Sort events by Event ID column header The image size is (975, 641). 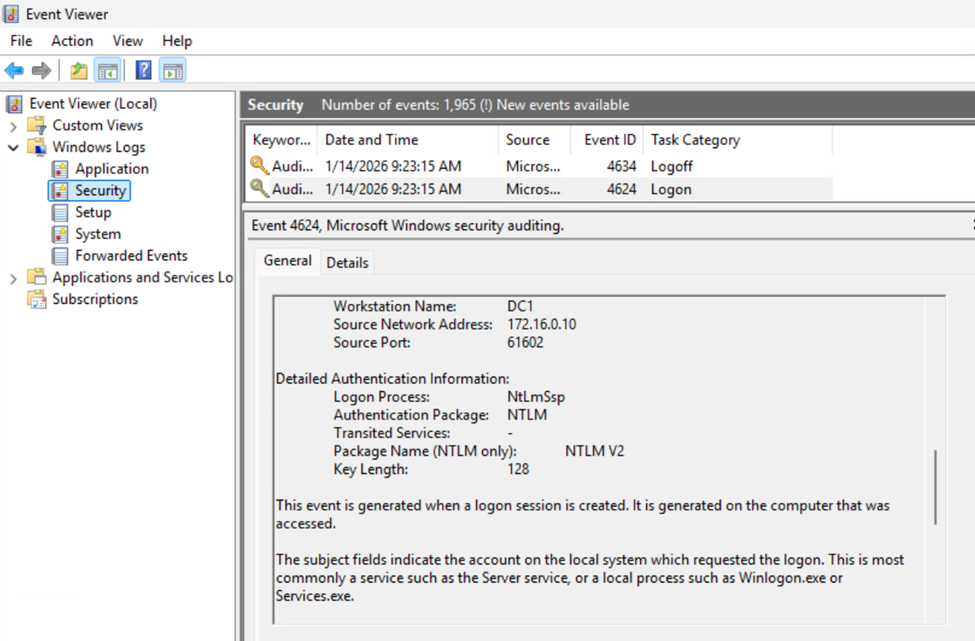[x=608, y=140]
